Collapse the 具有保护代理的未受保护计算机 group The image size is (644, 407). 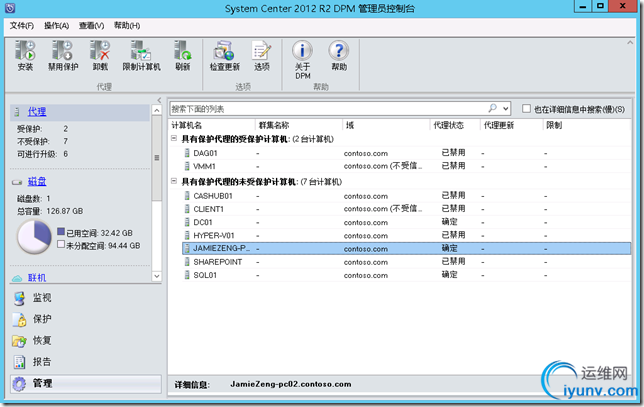(174, 181)
